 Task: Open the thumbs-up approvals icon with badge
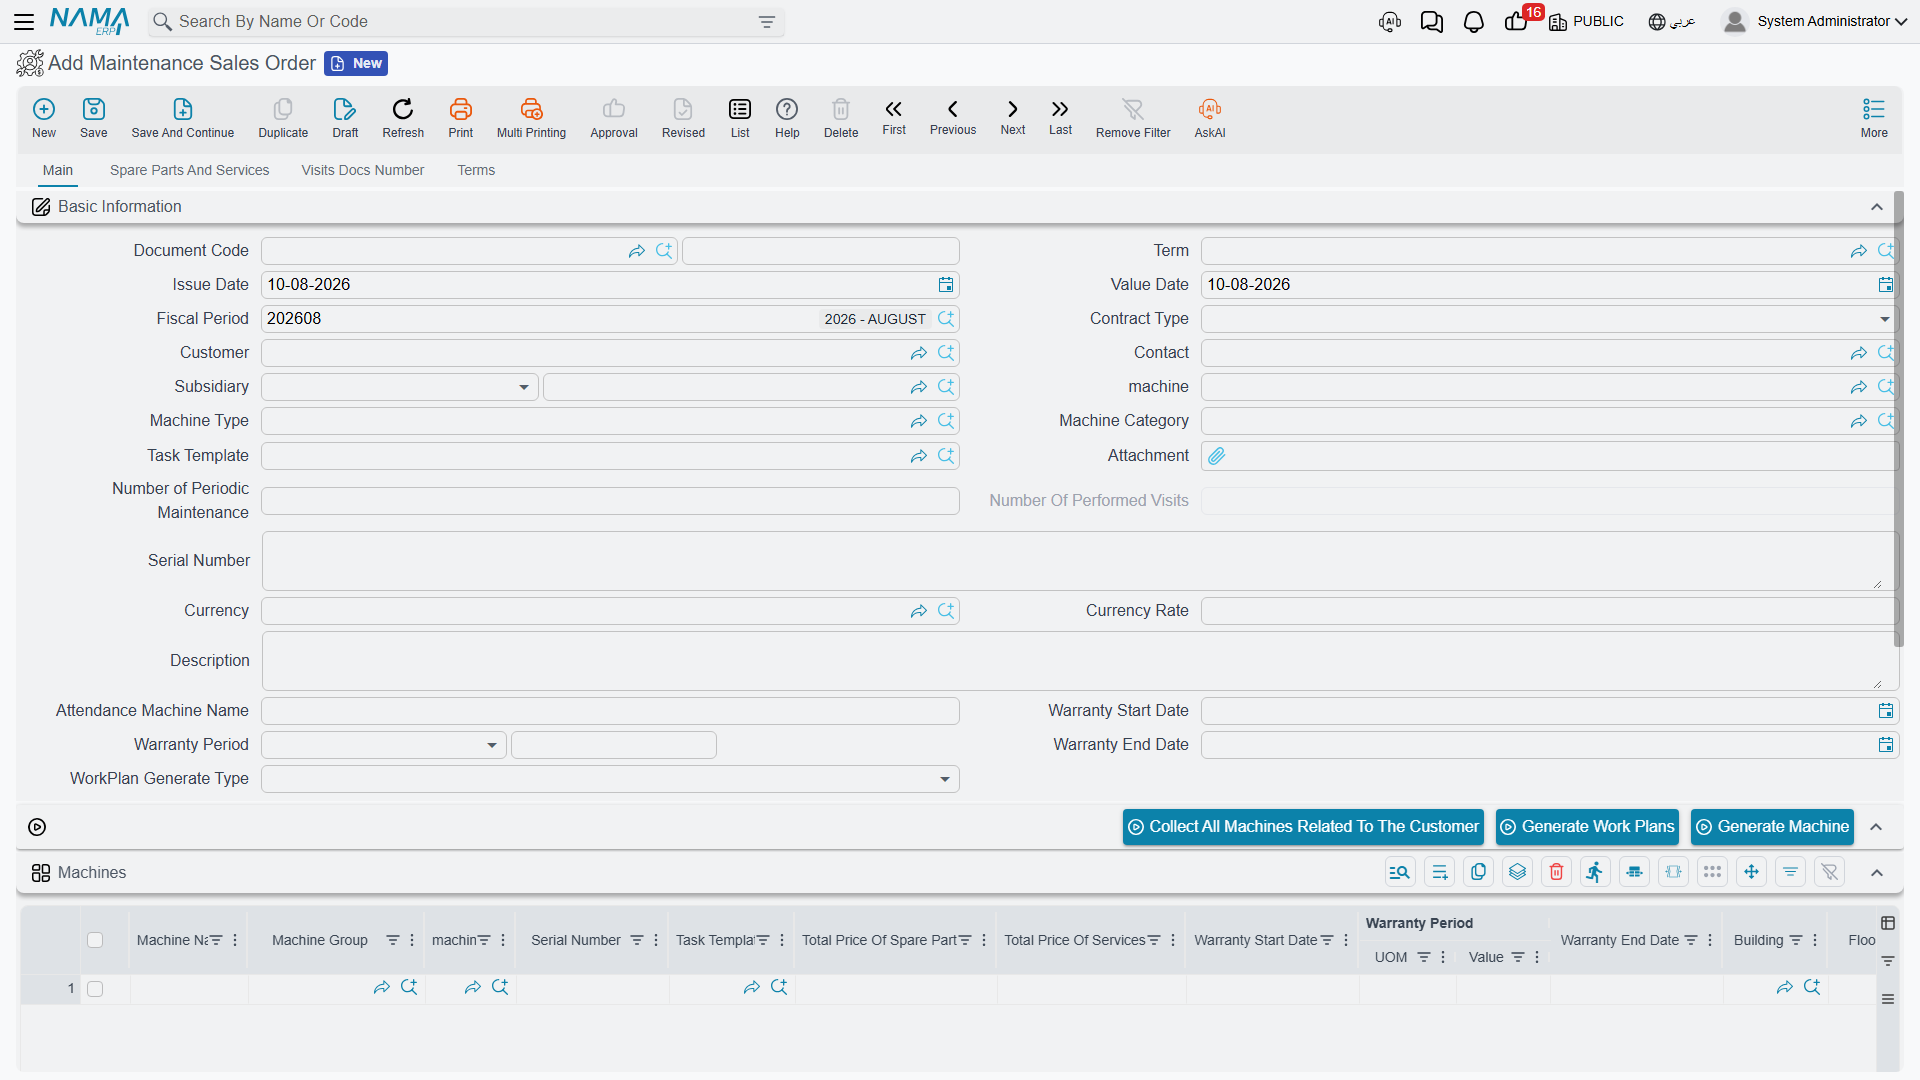tap(1517, 21)
